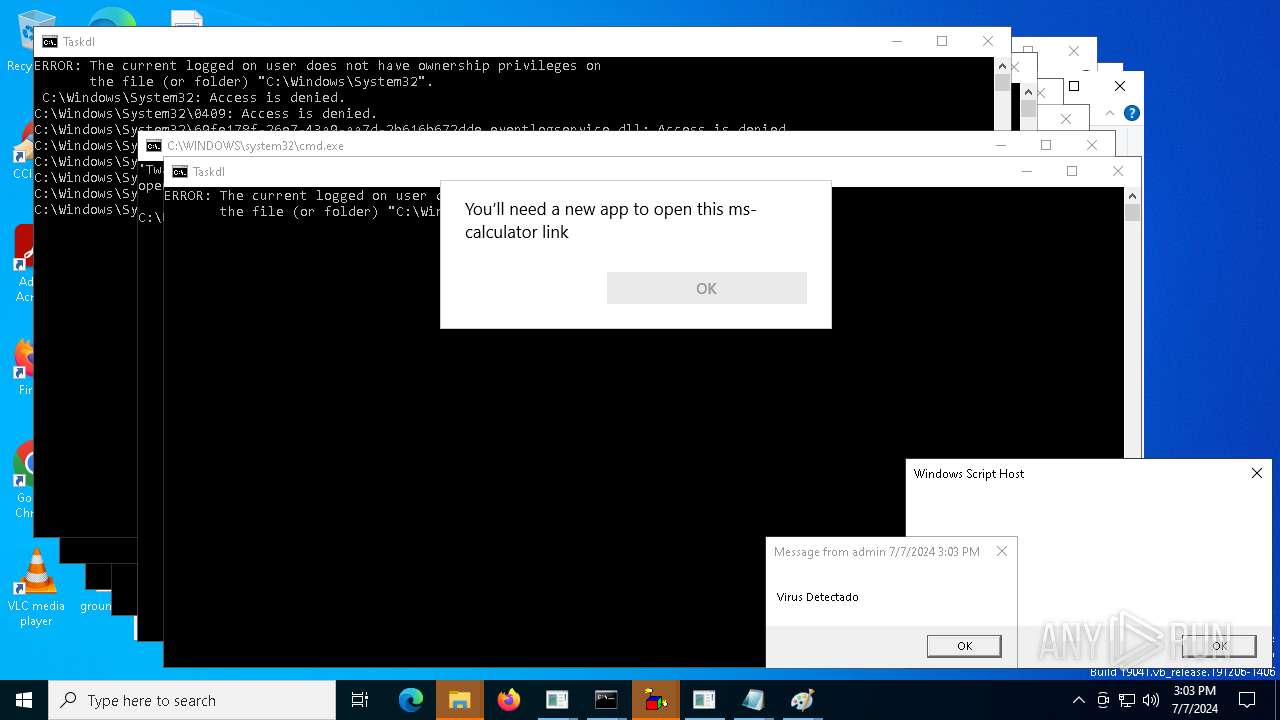Open the Windows Start menu
Viewport: 1280px width, 720px height.
[24, 700]
